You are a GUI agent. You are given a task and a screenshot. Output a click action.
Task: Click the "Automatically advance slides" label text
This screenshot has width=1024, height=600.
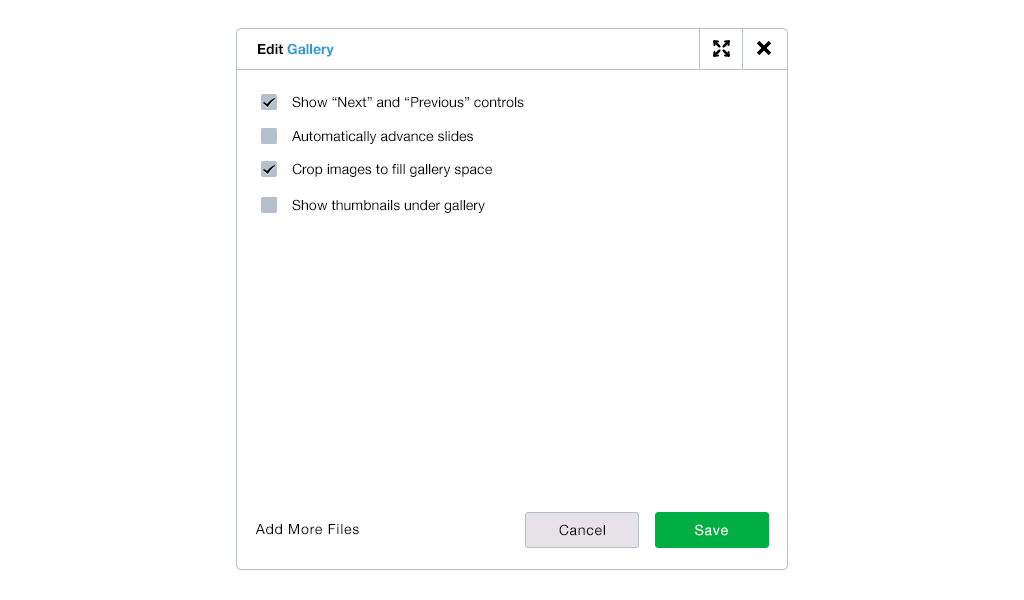click(383, 136)
